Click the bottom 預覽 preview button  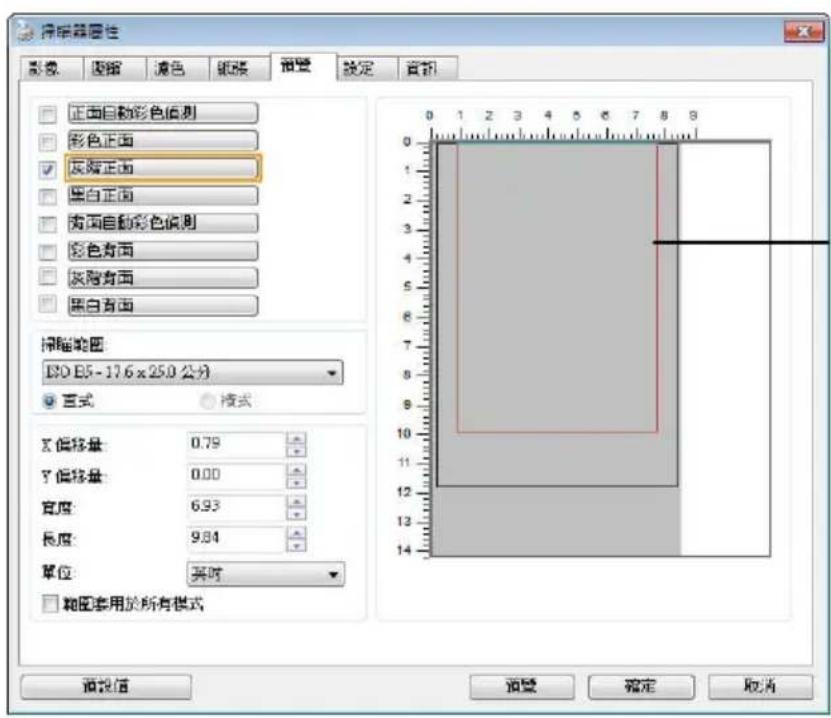522,687
